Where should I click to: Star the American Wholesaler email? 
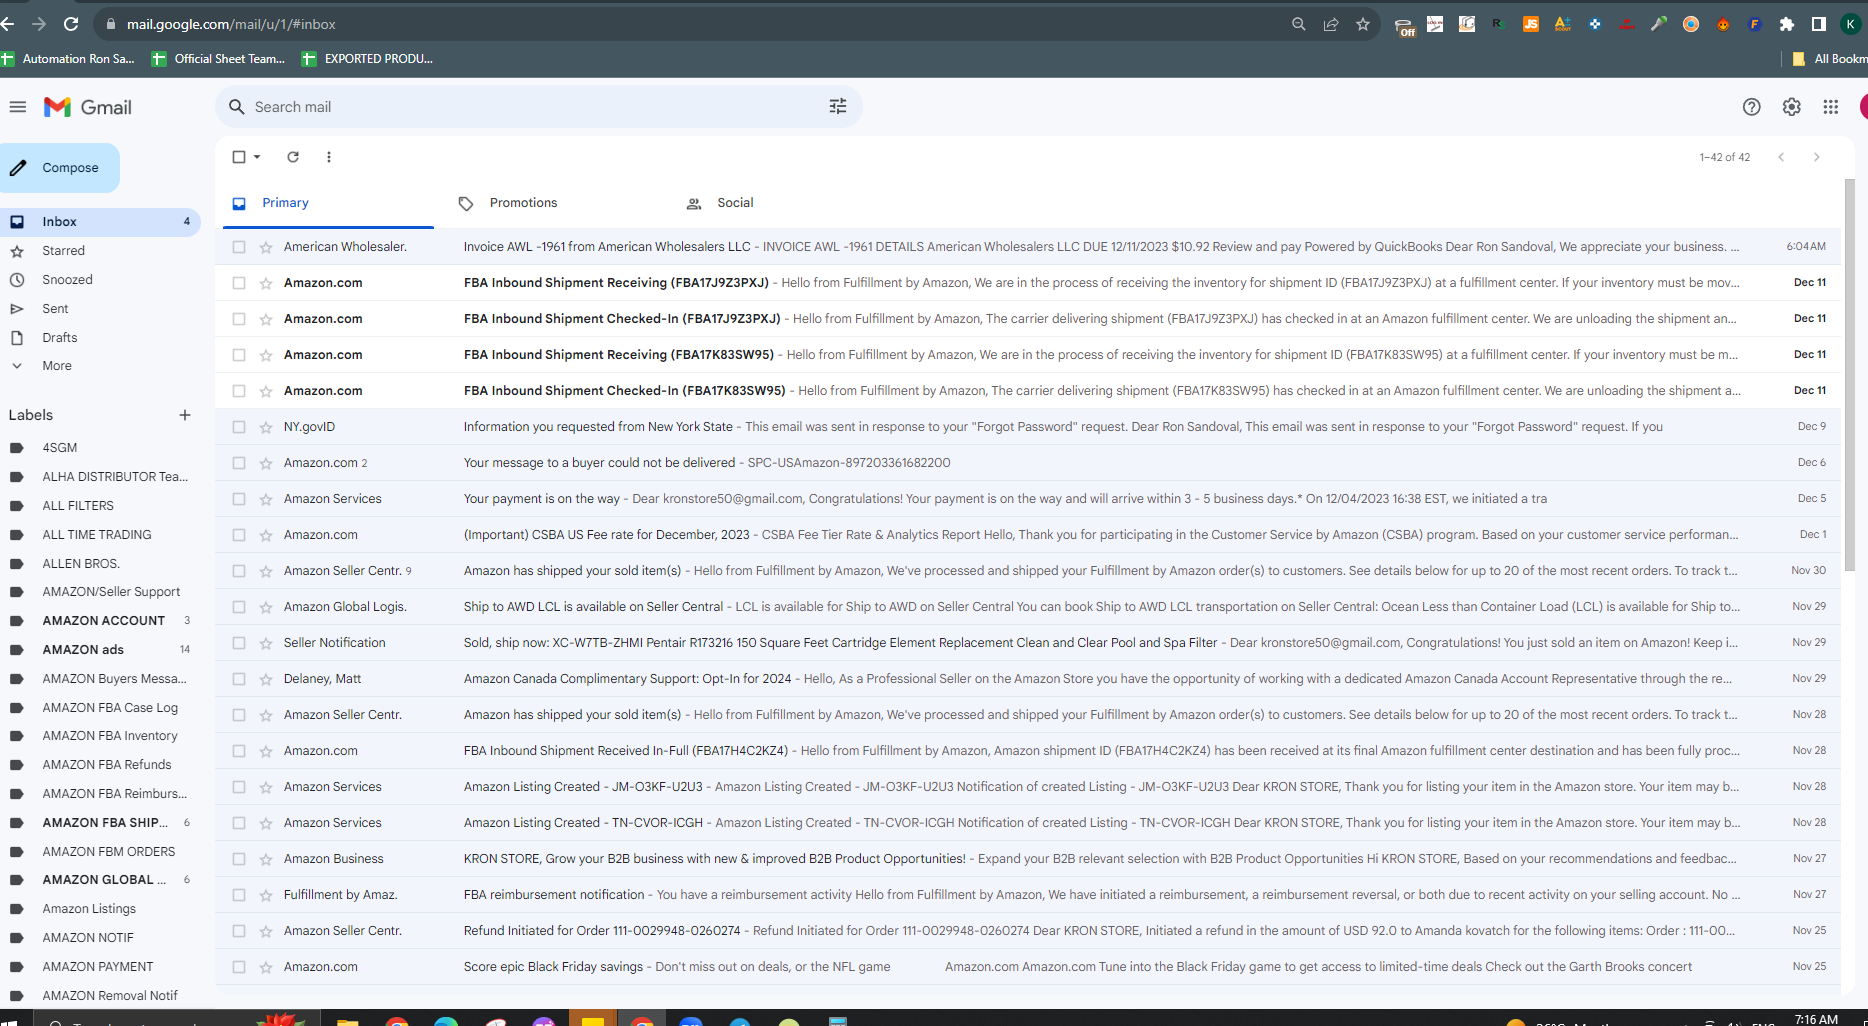point(266,247)
